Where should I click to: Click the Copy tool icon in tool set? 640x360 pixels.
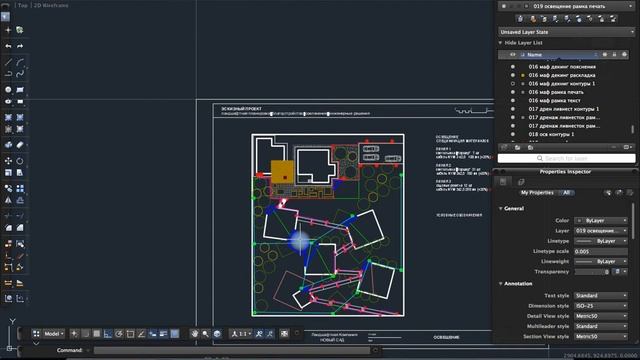tap(8, 189)
